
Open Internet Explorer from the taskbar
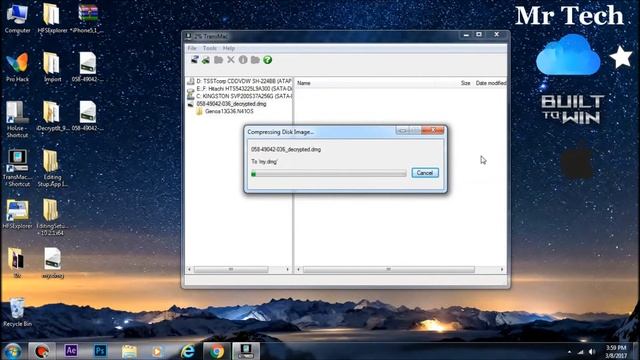pos(187,351)
